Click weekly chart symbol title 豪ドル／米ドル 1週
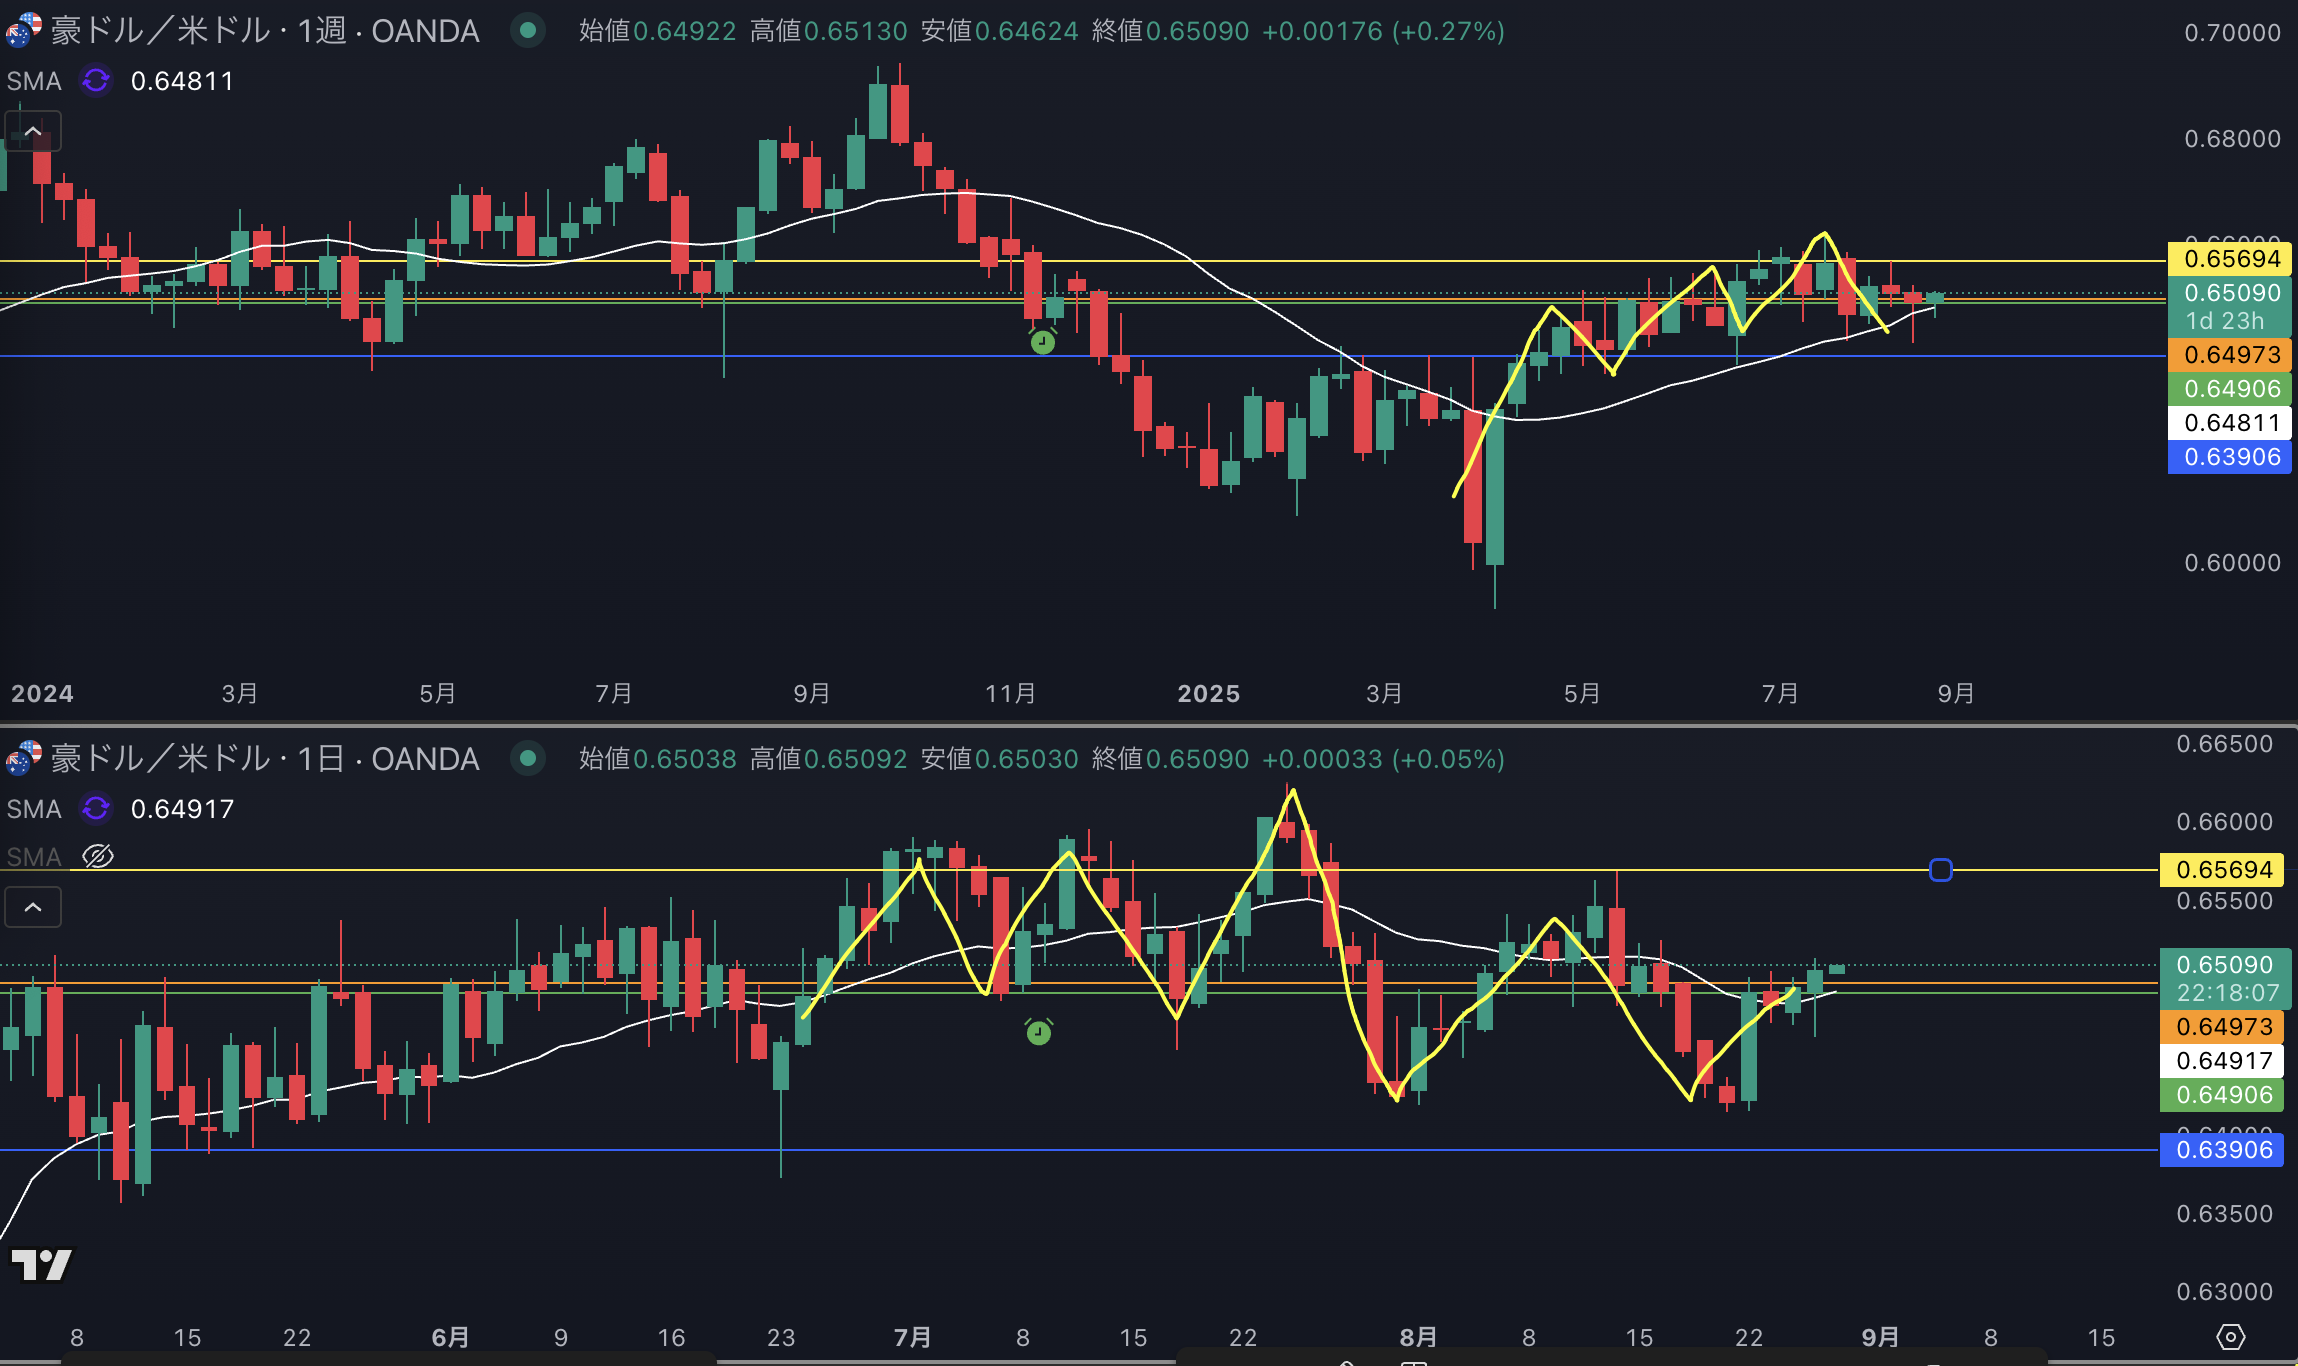Viewport: 2298px width, 1366px height. pyautogui.click(x=265, y=31)
